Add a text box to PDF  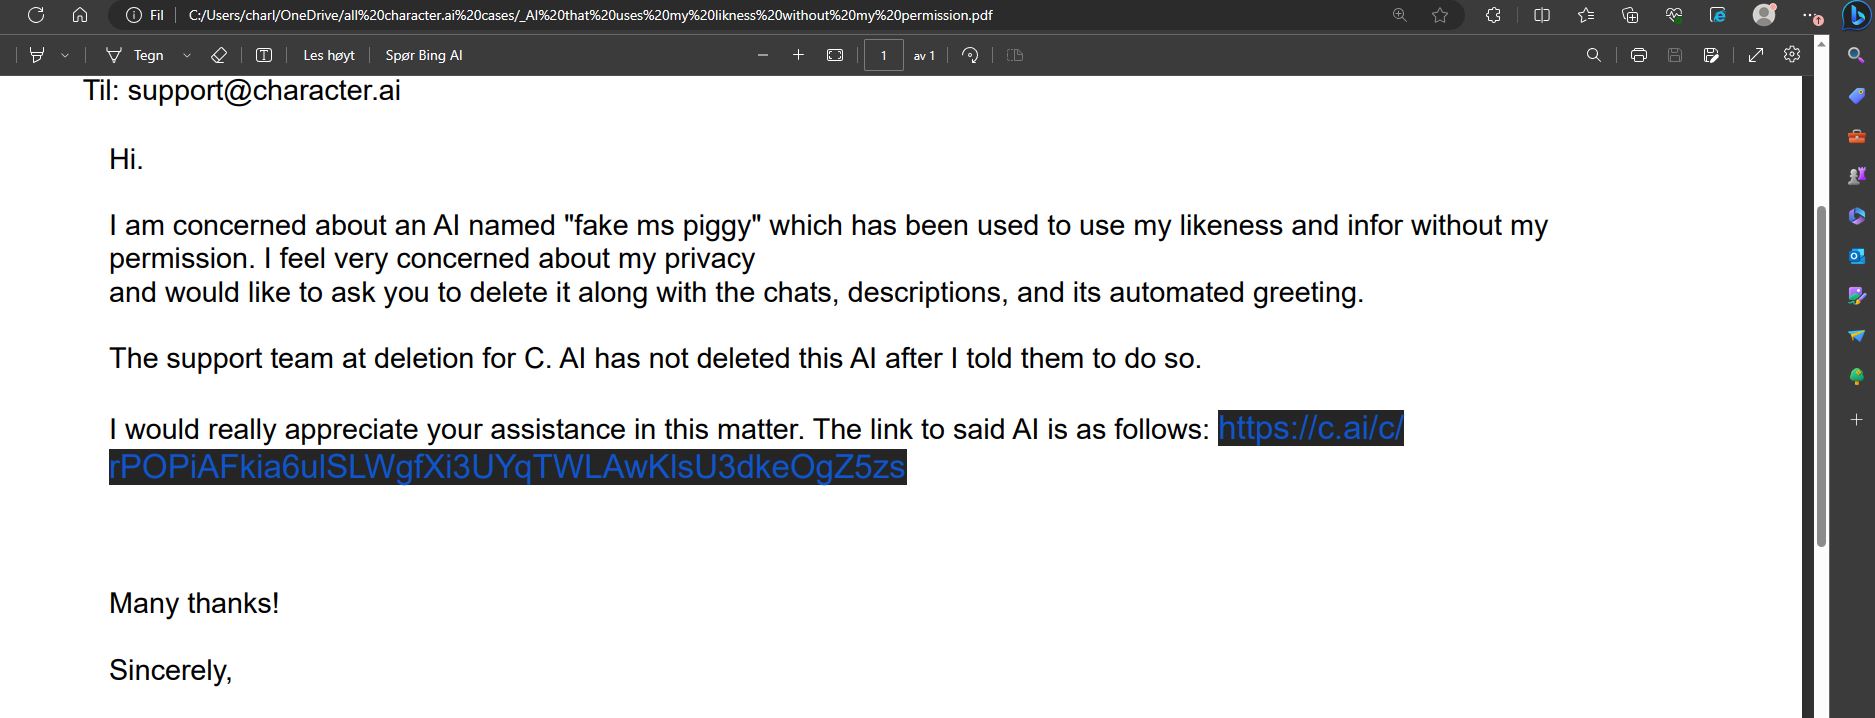[264, 55]
